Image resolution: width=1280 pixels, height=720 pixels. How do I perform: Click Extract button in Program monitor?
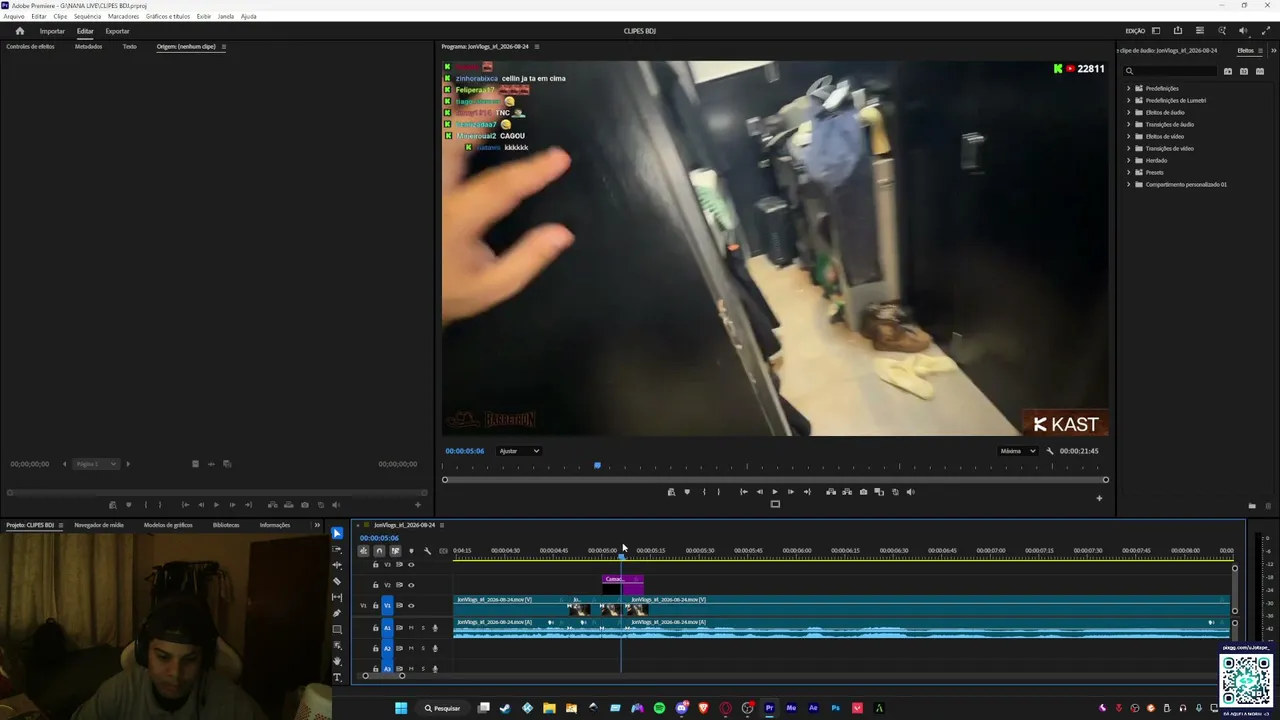[x=847, y=492]
